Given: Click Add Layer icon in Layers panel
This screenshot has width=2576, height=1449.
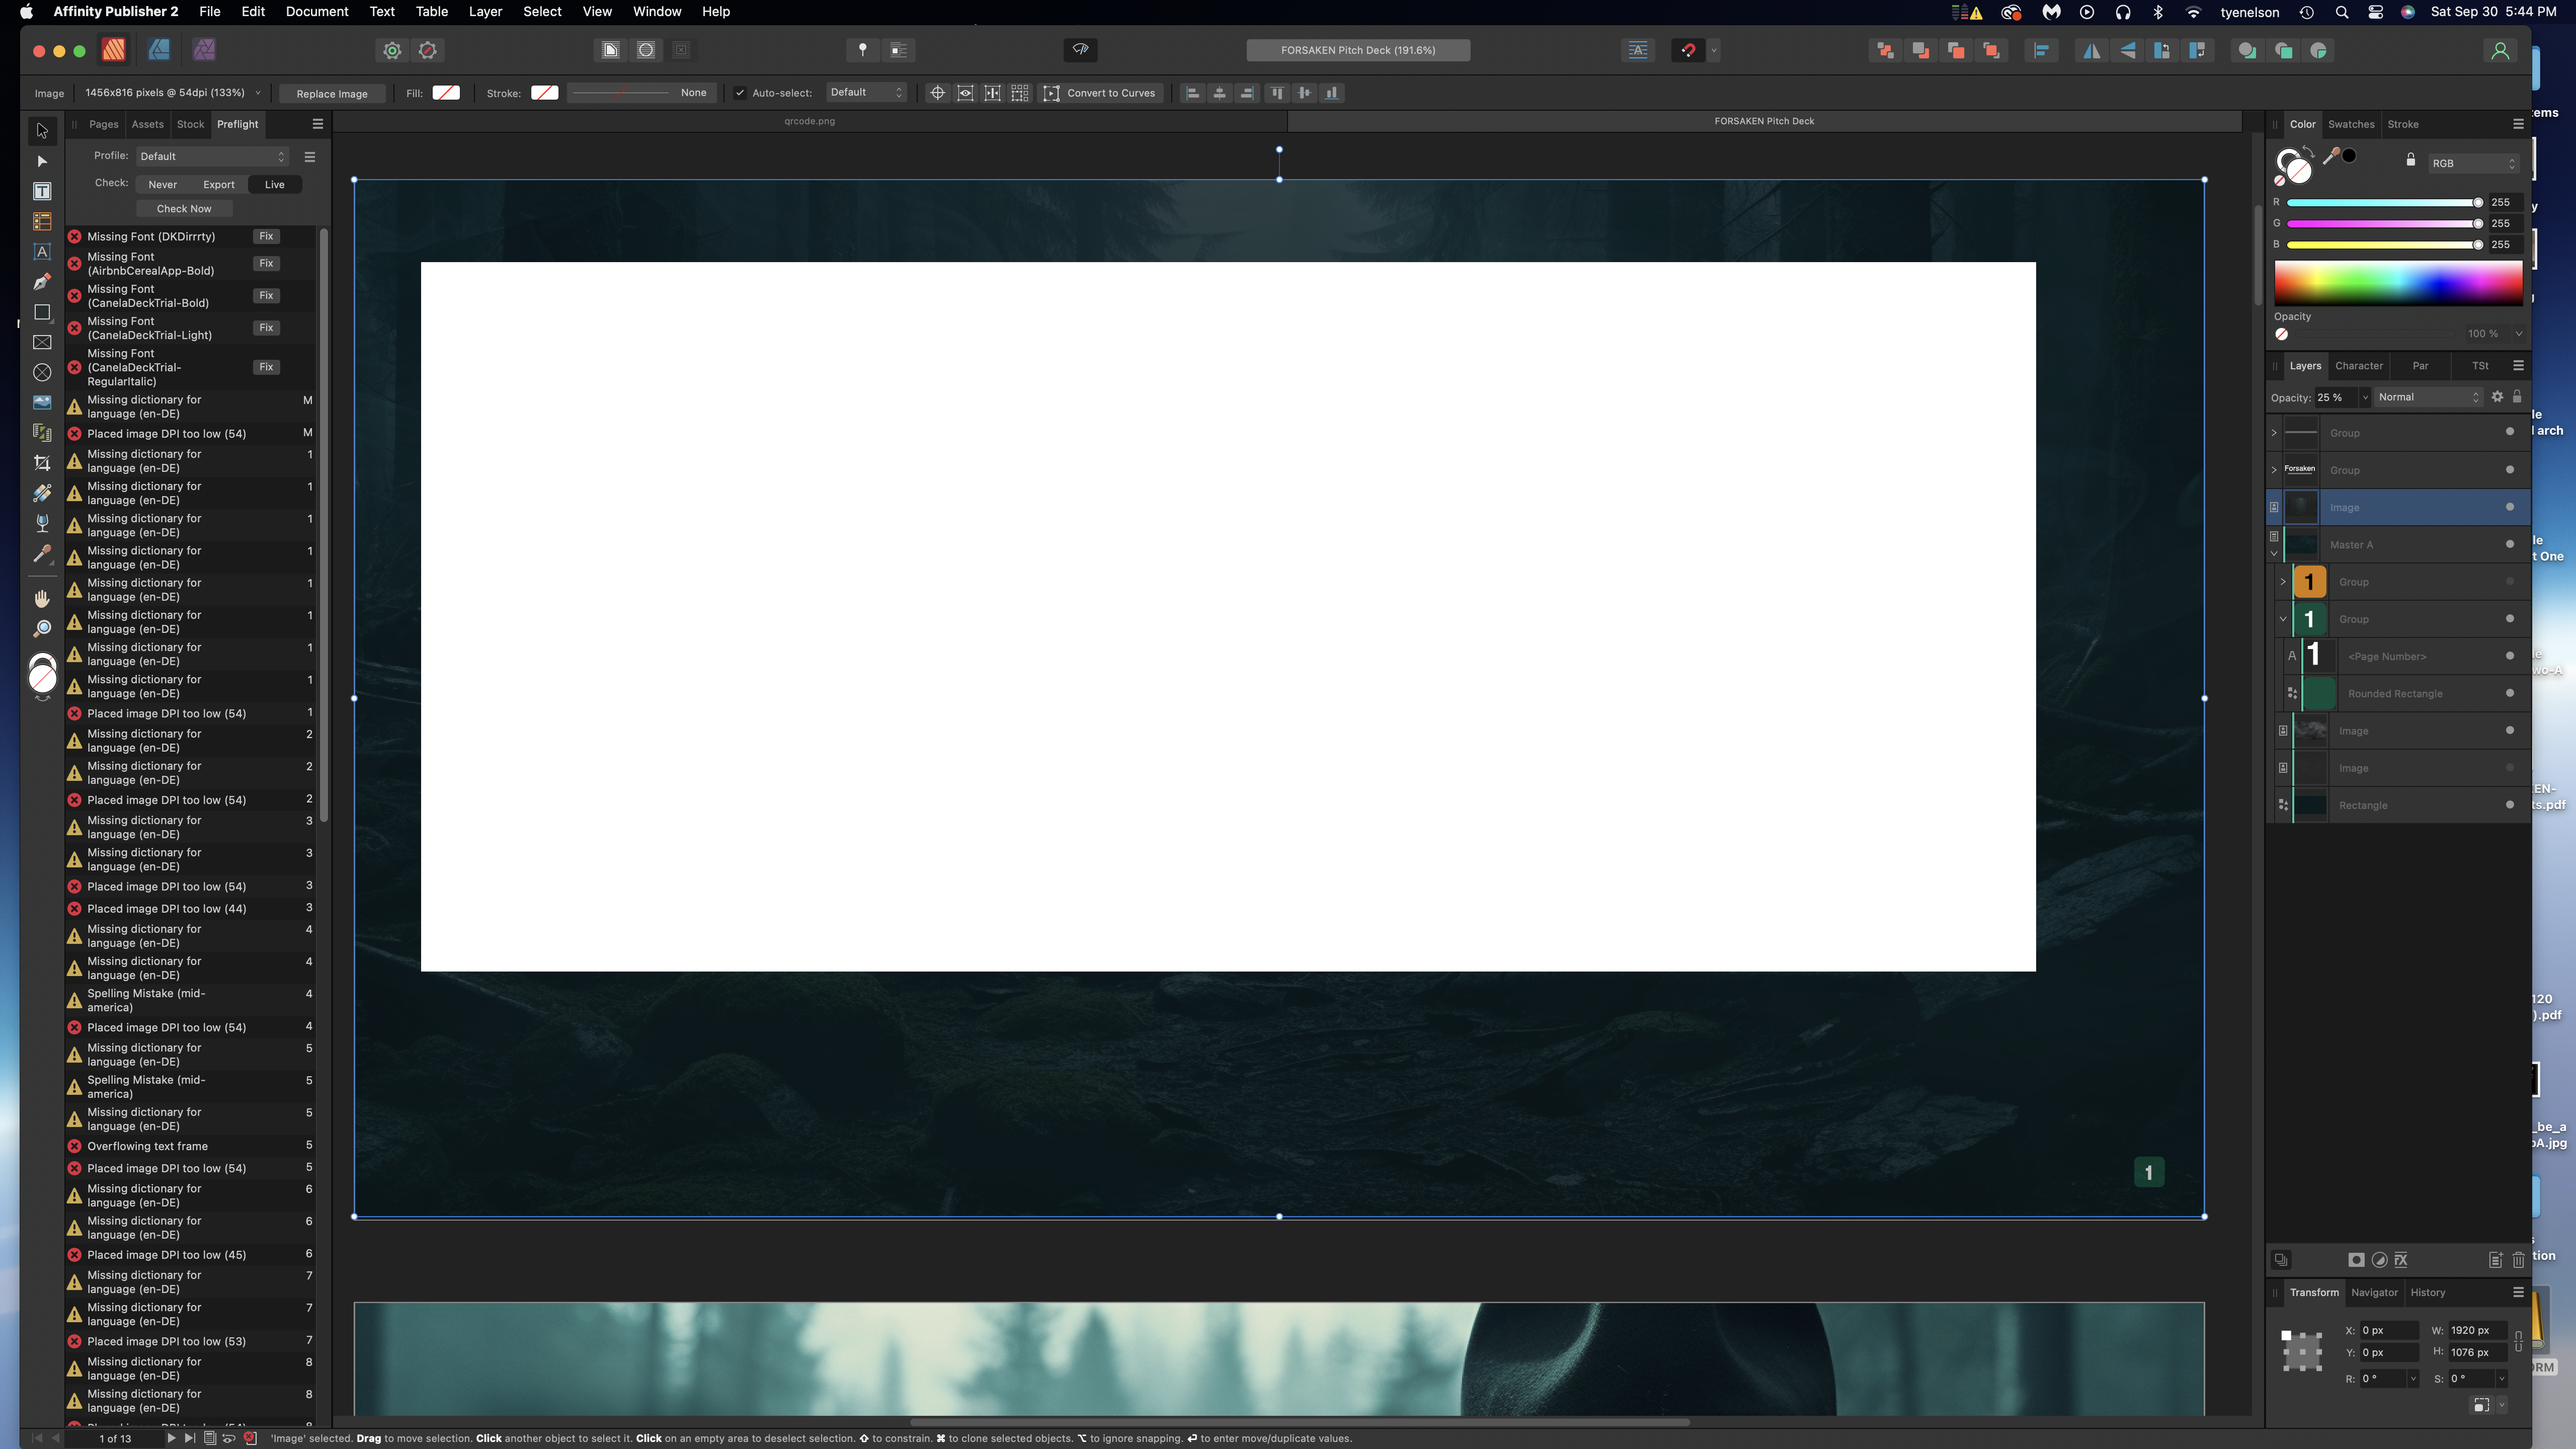Looking at the screenshot, I should click(x=2495, y=1260).
